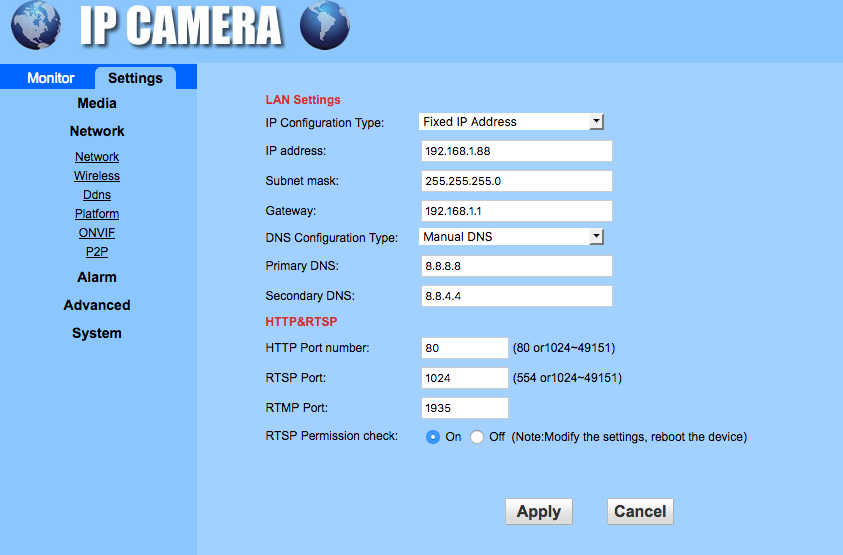This screenshot has width=843, height=555.
Task: Open the Advanced settings section
Action: pyautogui.click(x=97, y=305)
